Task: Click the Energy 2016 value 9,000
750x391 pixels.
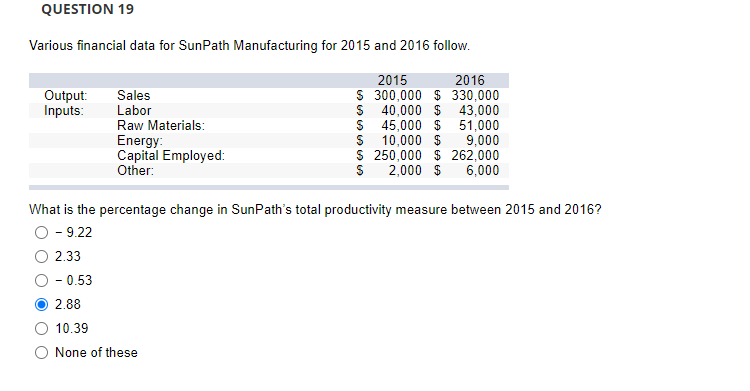Action: (483, 140)
